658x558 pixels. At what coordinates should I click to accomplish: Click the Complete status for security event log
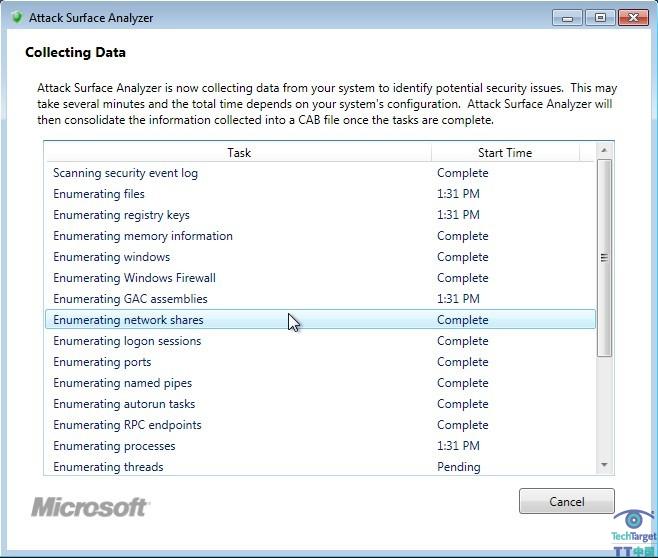point(462,173)
